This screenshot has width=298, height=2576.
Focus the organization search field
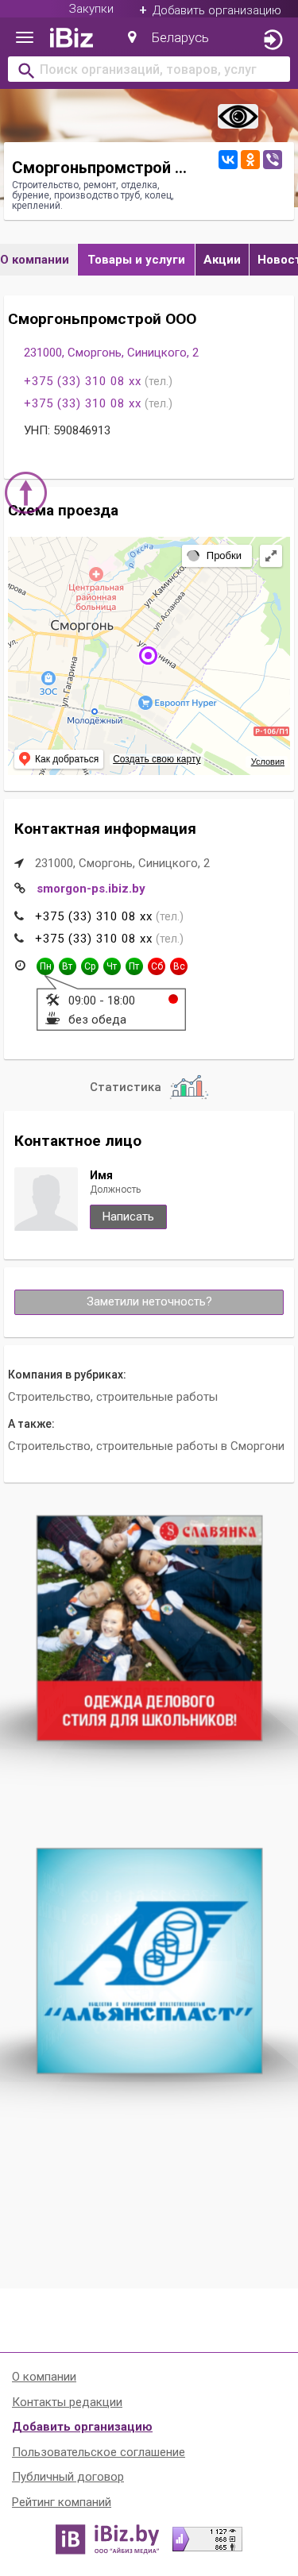click(149, 70)
